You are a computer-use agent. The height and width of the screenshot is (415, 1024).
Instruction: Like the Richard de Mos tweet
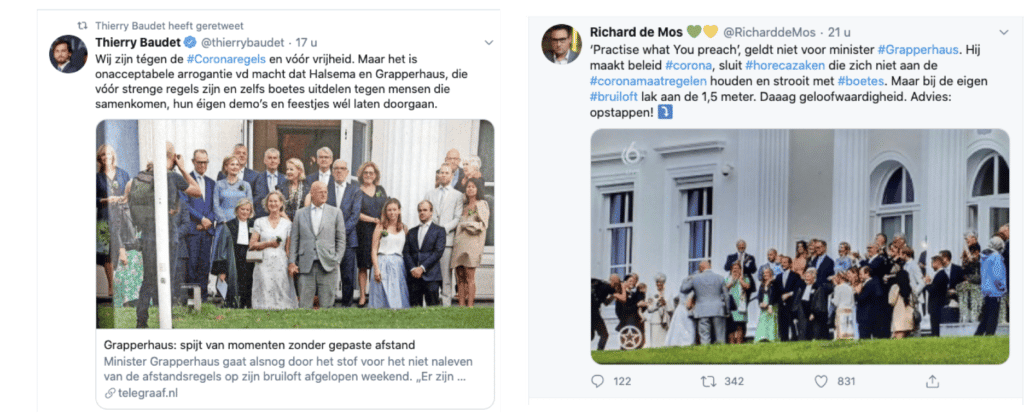[x=821, y=381]
